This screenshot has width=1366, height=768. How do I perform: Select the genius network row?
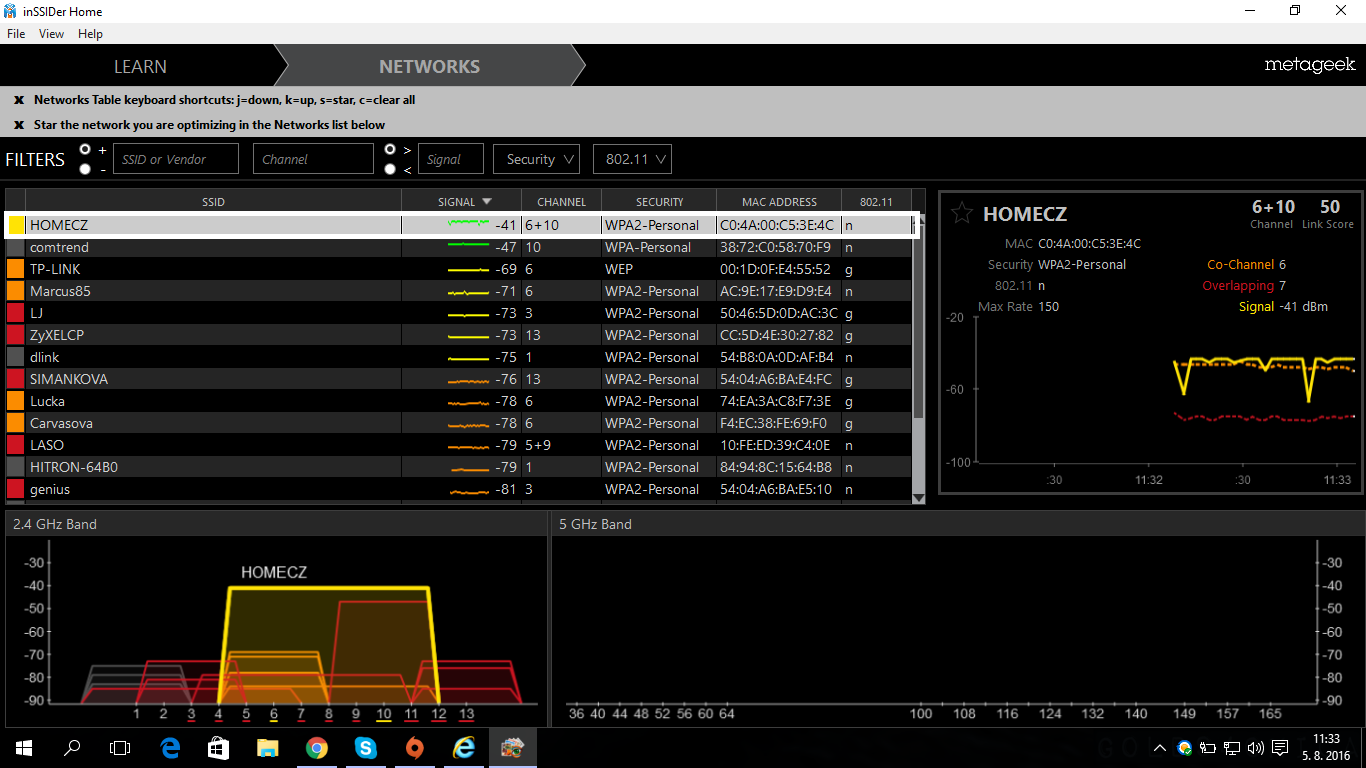click(459, 489)
